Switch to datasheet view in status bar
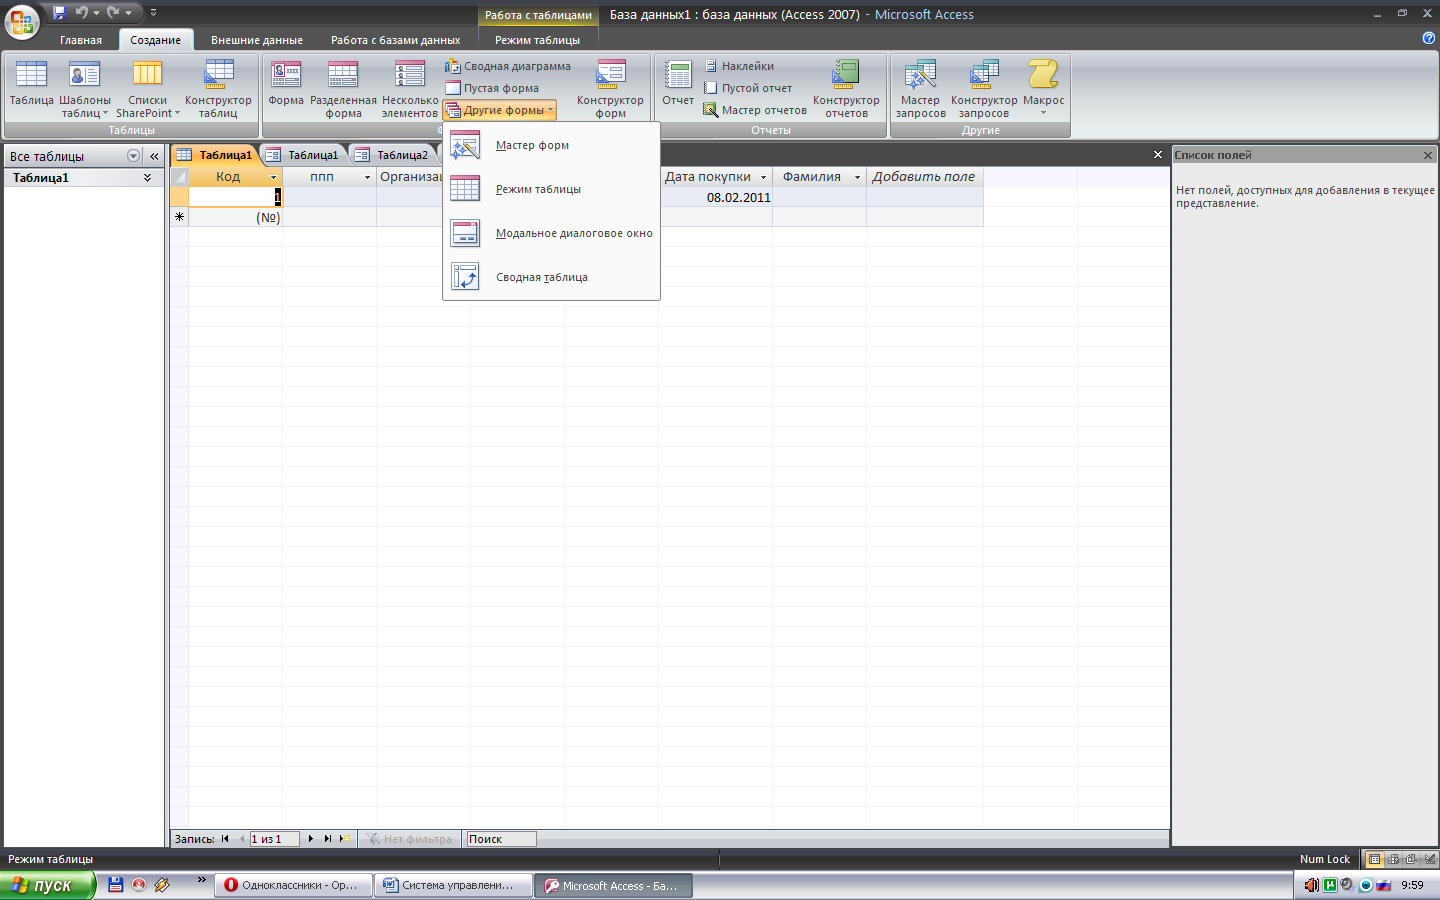1440x900 pixels. point(1374,859)
